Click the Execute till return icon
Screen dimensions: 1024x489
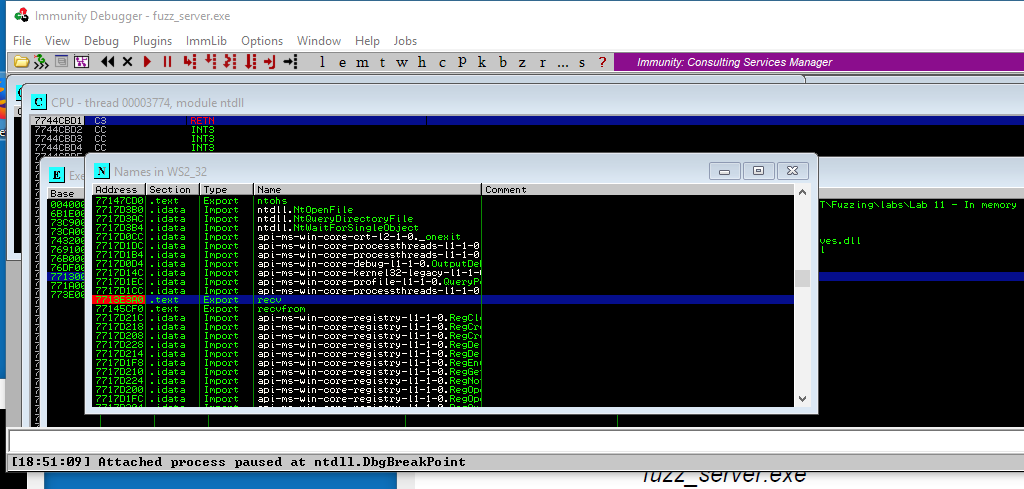pyautogui.click(x=270, y=62)
